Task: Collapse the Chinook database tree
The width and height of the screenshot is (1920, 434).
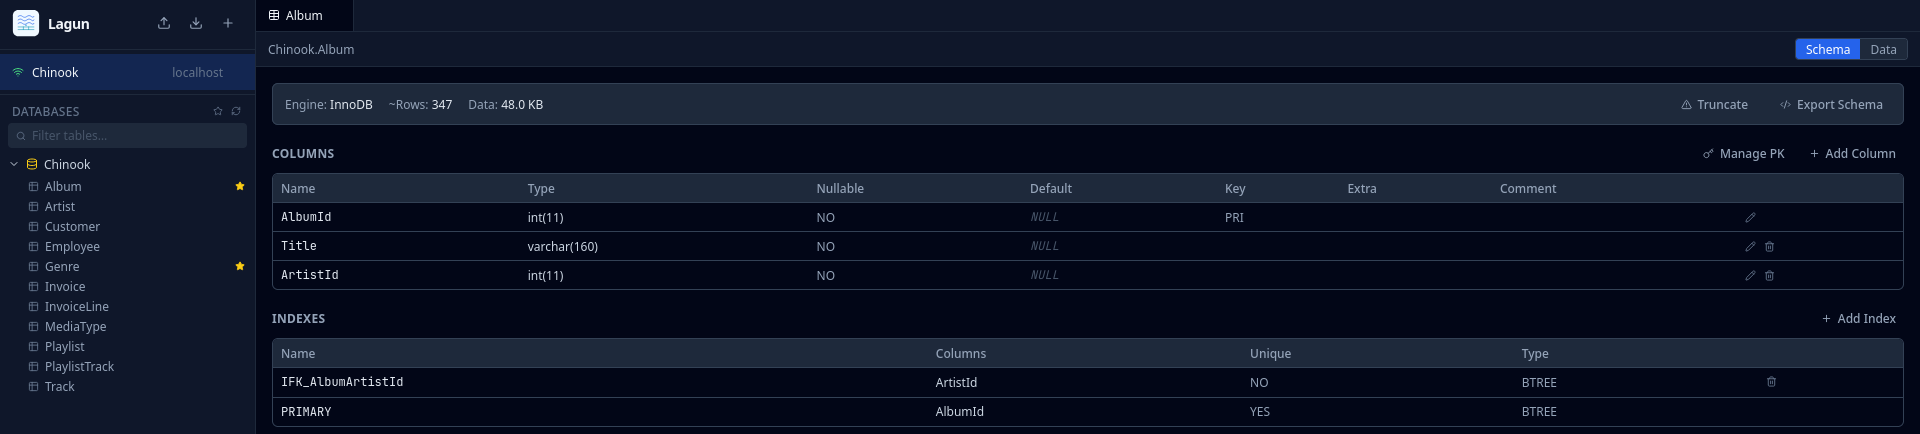Action: pos(14,164)
